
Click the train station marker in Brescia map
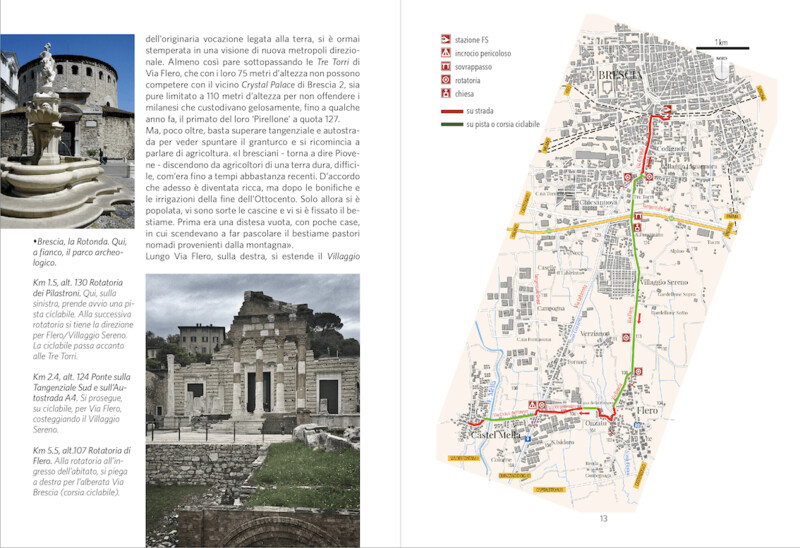(667, 109)
